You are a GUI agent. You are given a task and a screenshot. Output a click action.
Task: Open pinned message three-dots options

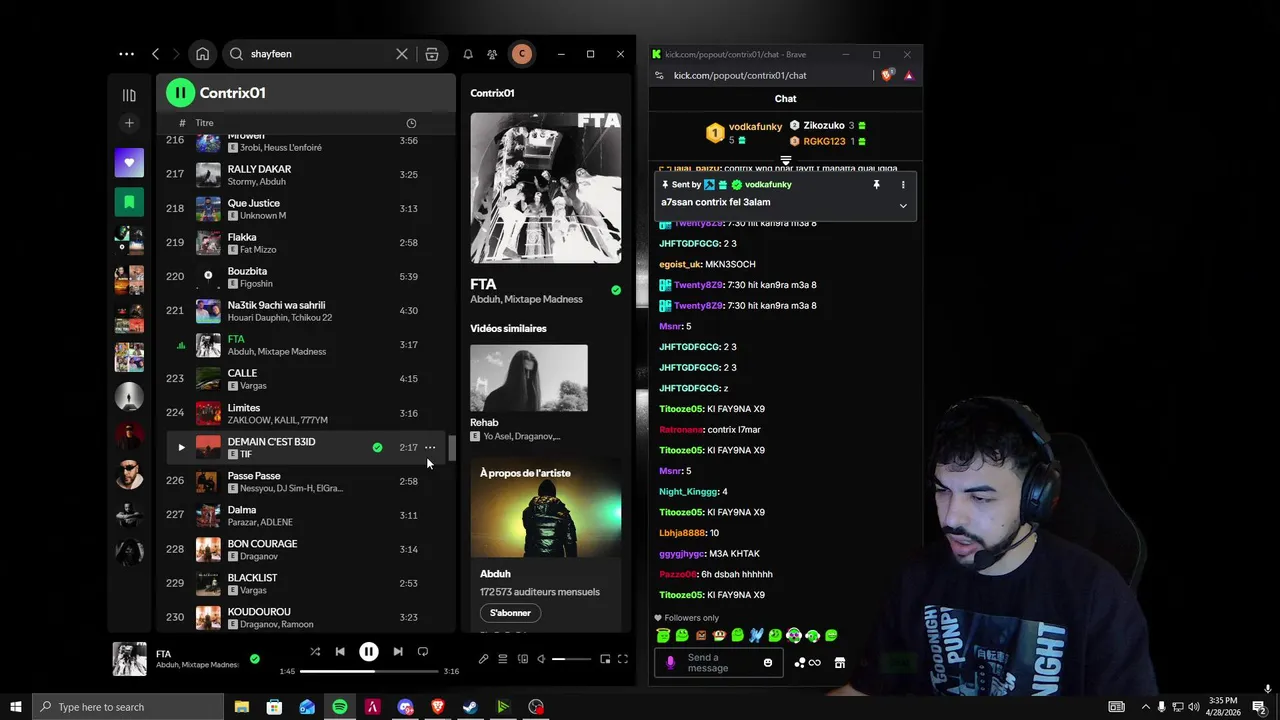pyautogui.click(x=903, y=185)
